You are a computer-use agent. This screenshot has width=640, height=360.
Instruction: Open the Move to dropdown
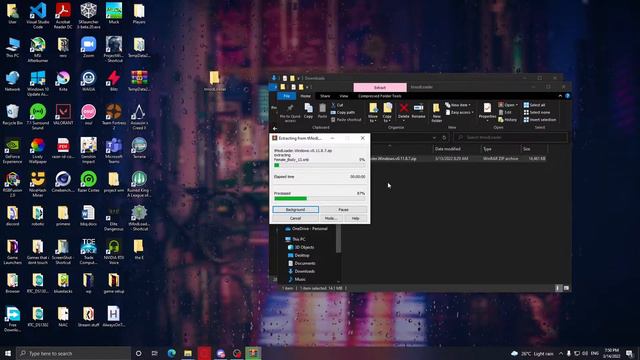tap(373, 113)
